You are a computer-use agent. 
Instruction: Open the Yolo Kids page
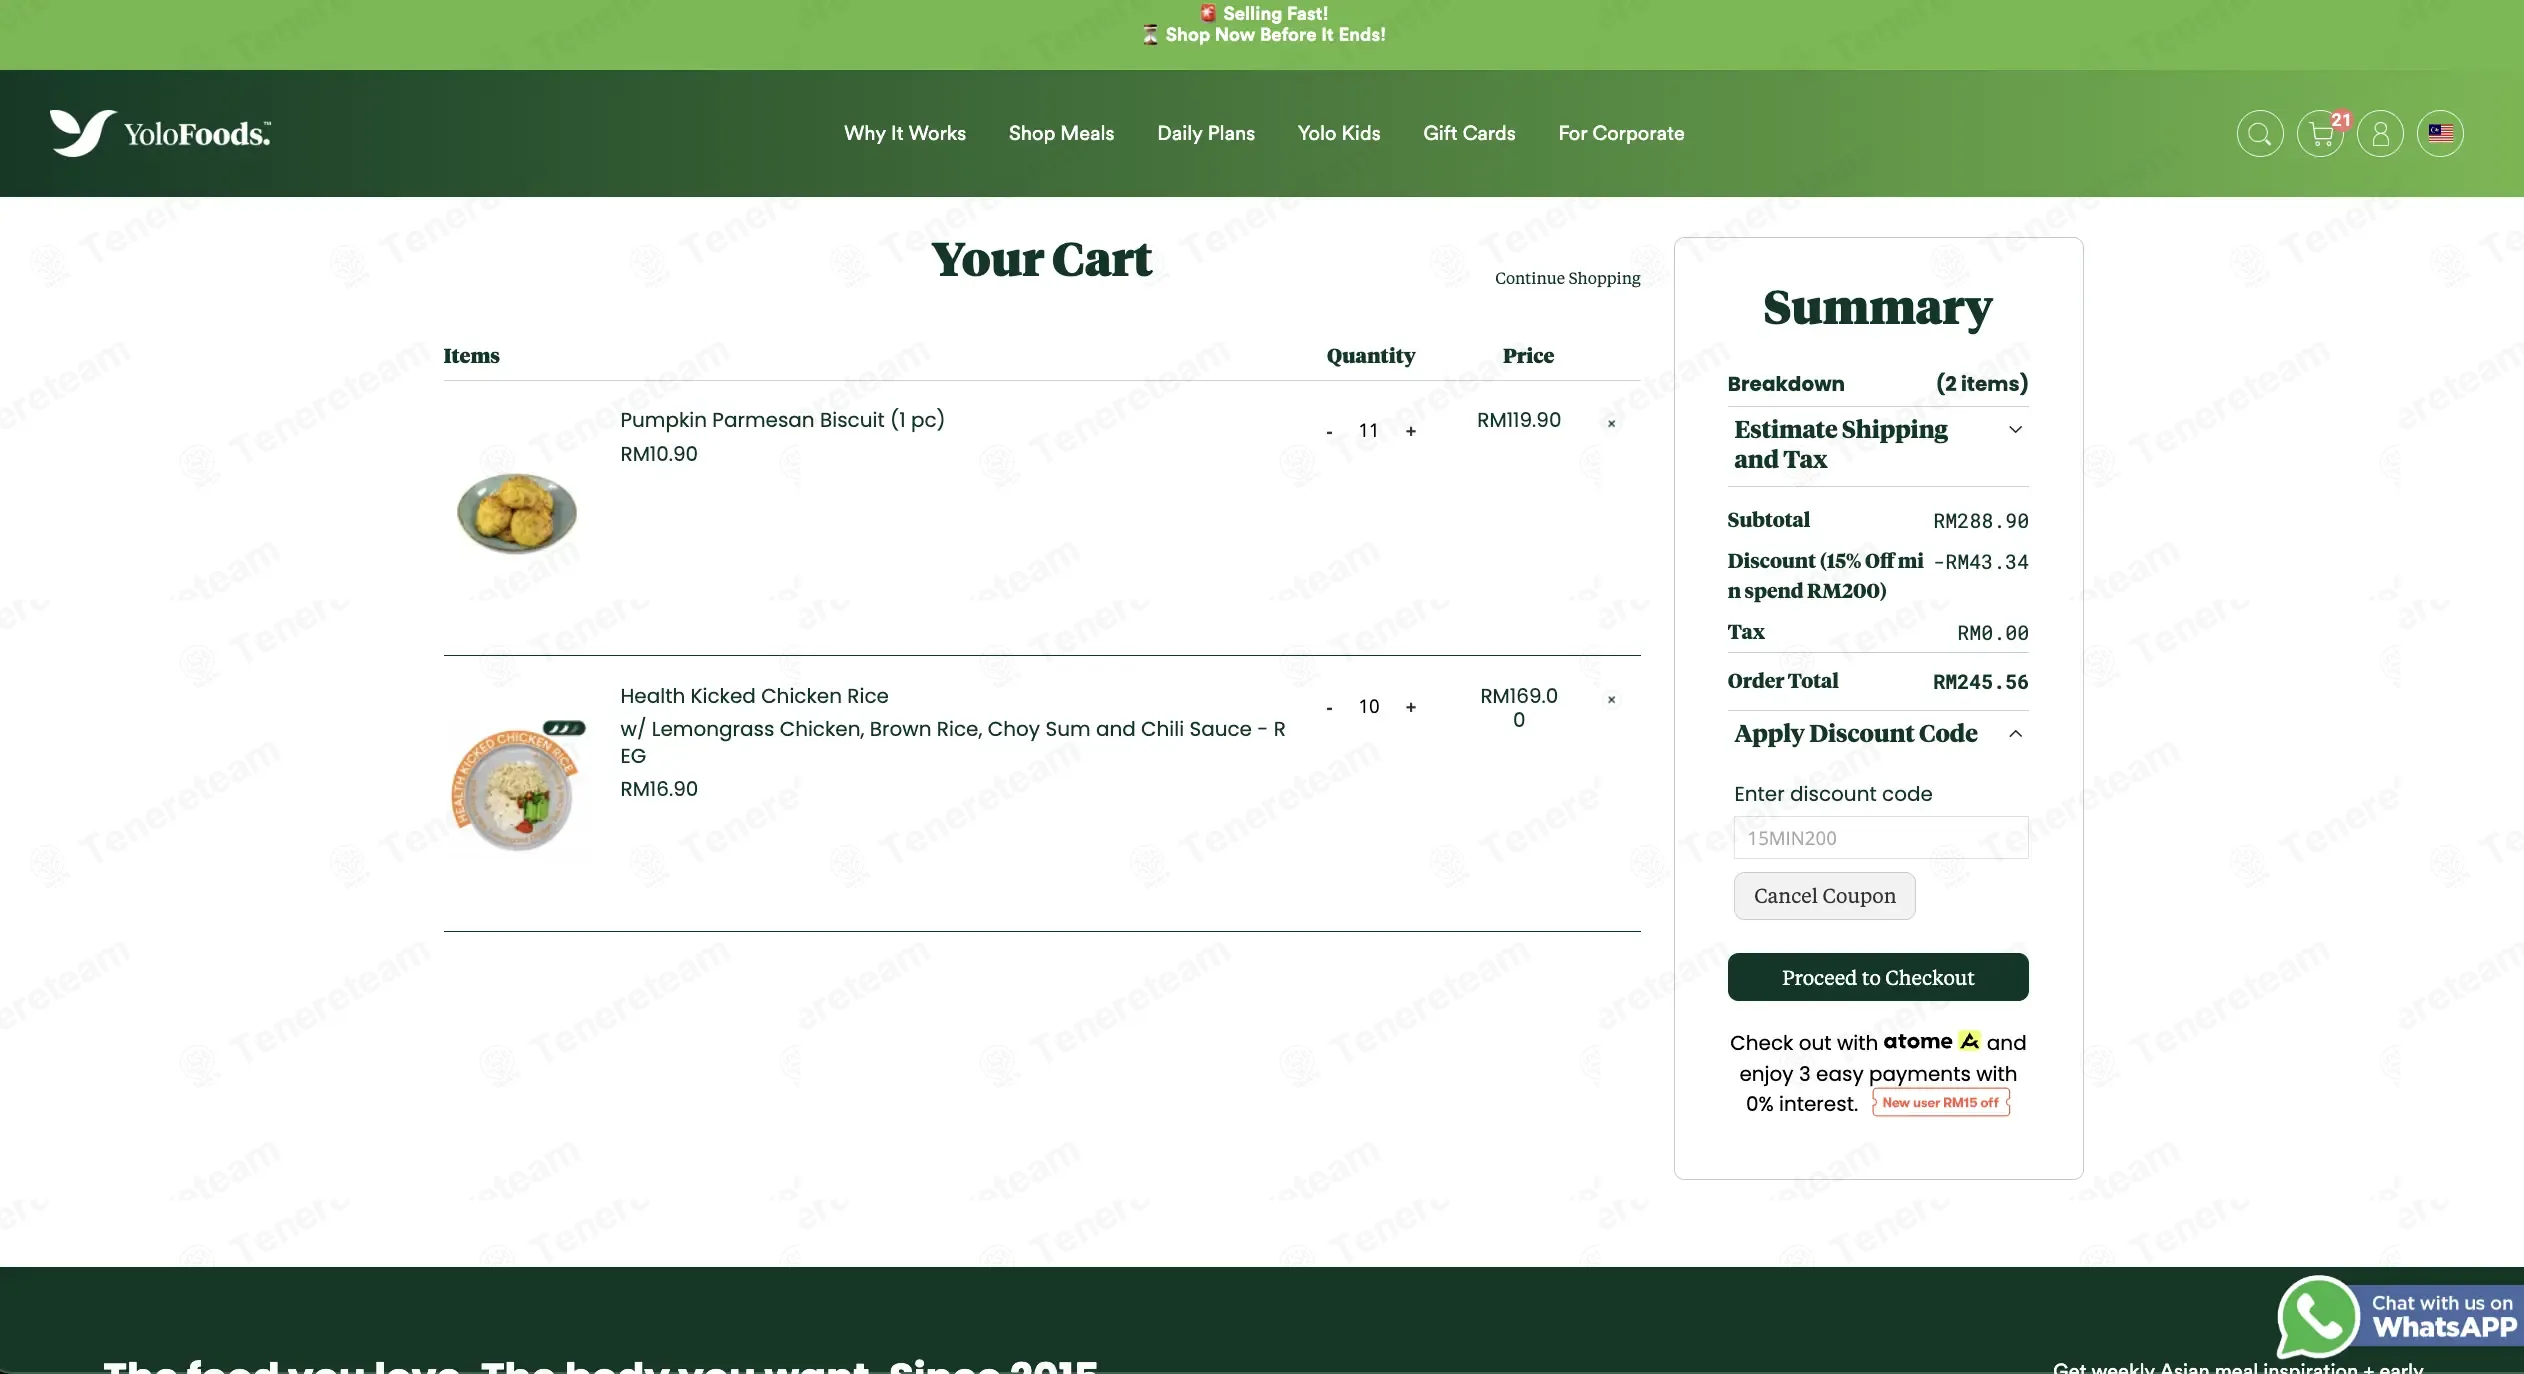click(1339, 133)
